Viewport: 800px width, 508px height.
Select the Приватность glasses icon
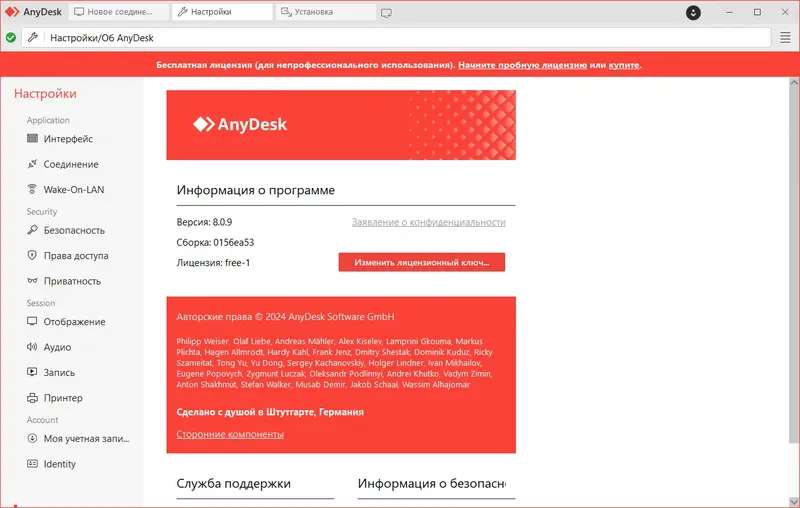(x=32, y=281)
